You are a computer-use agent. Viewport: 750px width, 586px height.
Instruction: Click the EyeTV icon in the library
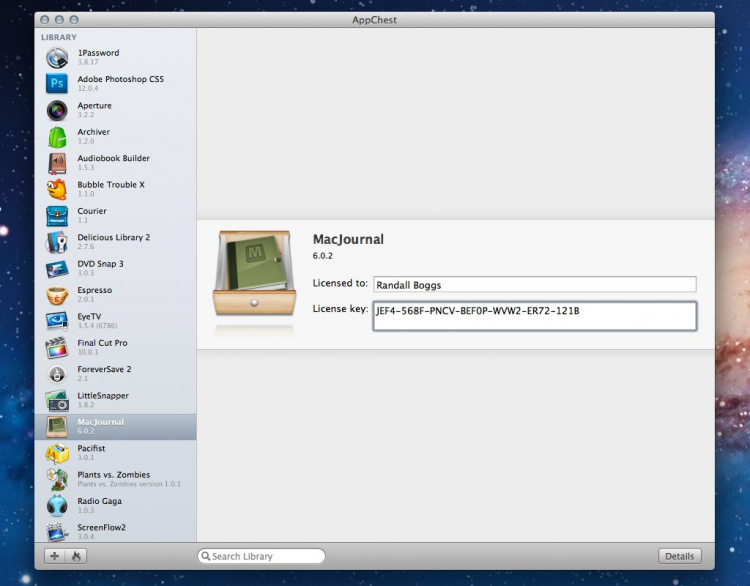[57, 321]
